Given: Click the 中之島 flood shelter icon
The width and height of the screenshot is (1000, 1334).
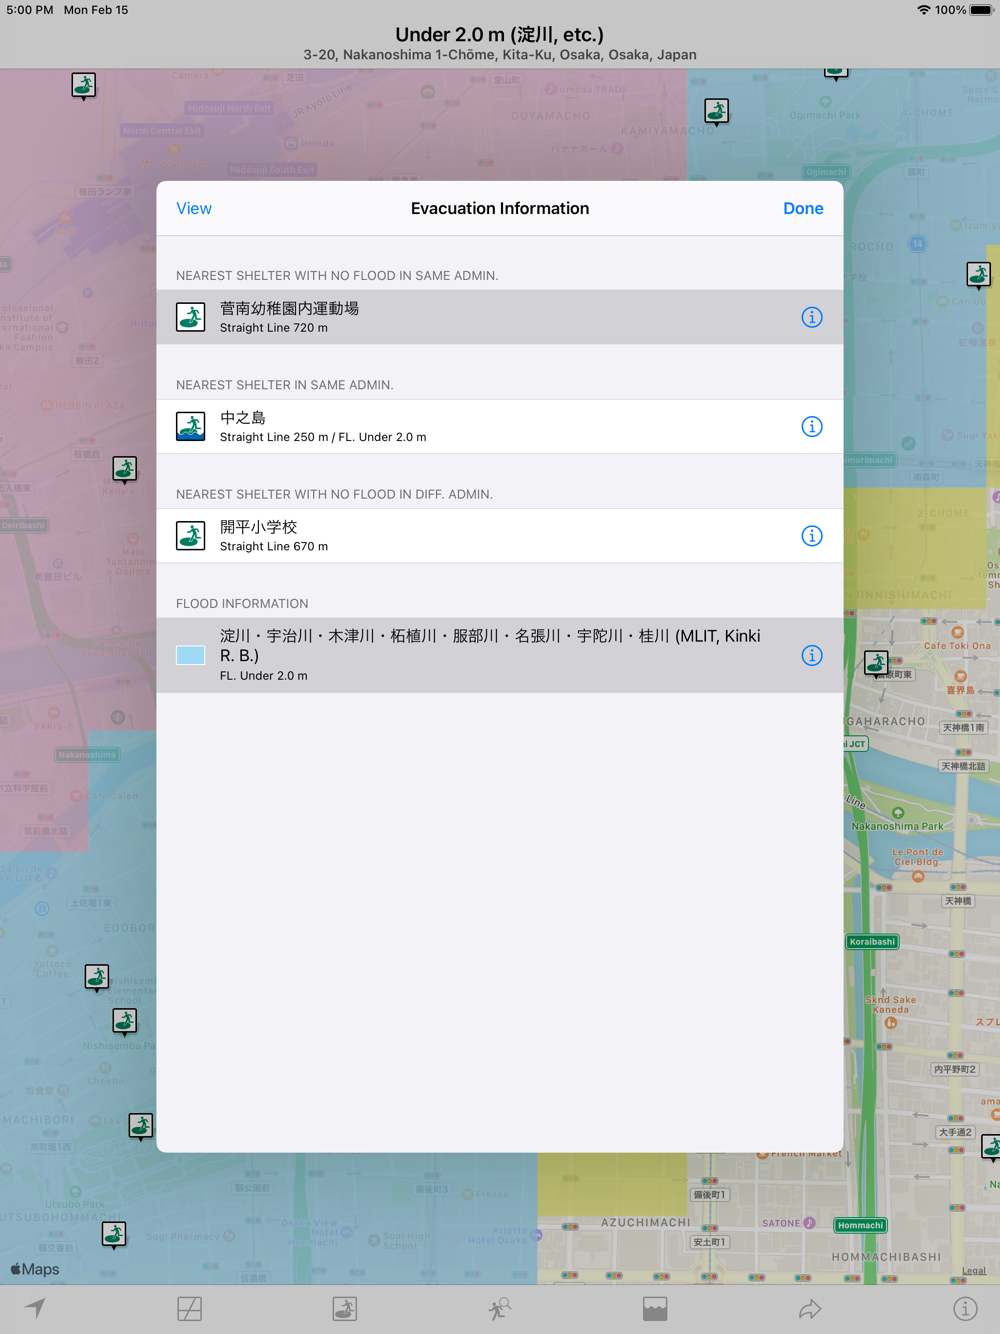Looking at the screenshot, I should [190, 427].
